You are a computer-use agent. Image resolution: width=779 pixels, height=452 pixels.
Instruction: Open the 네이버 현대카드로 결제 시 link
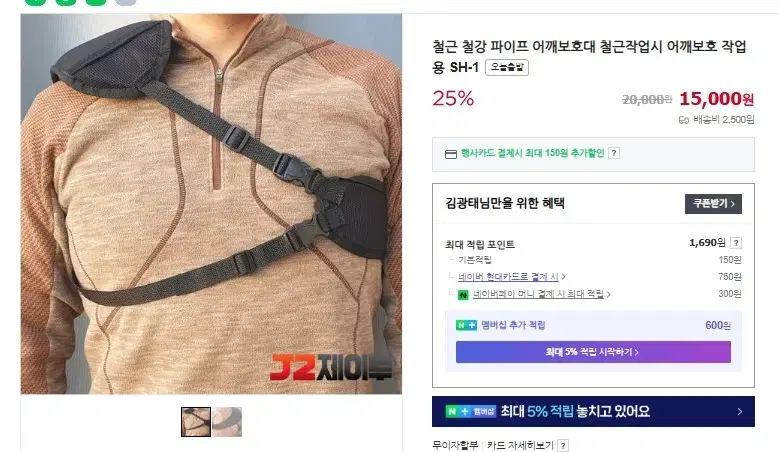pos(512,277)
